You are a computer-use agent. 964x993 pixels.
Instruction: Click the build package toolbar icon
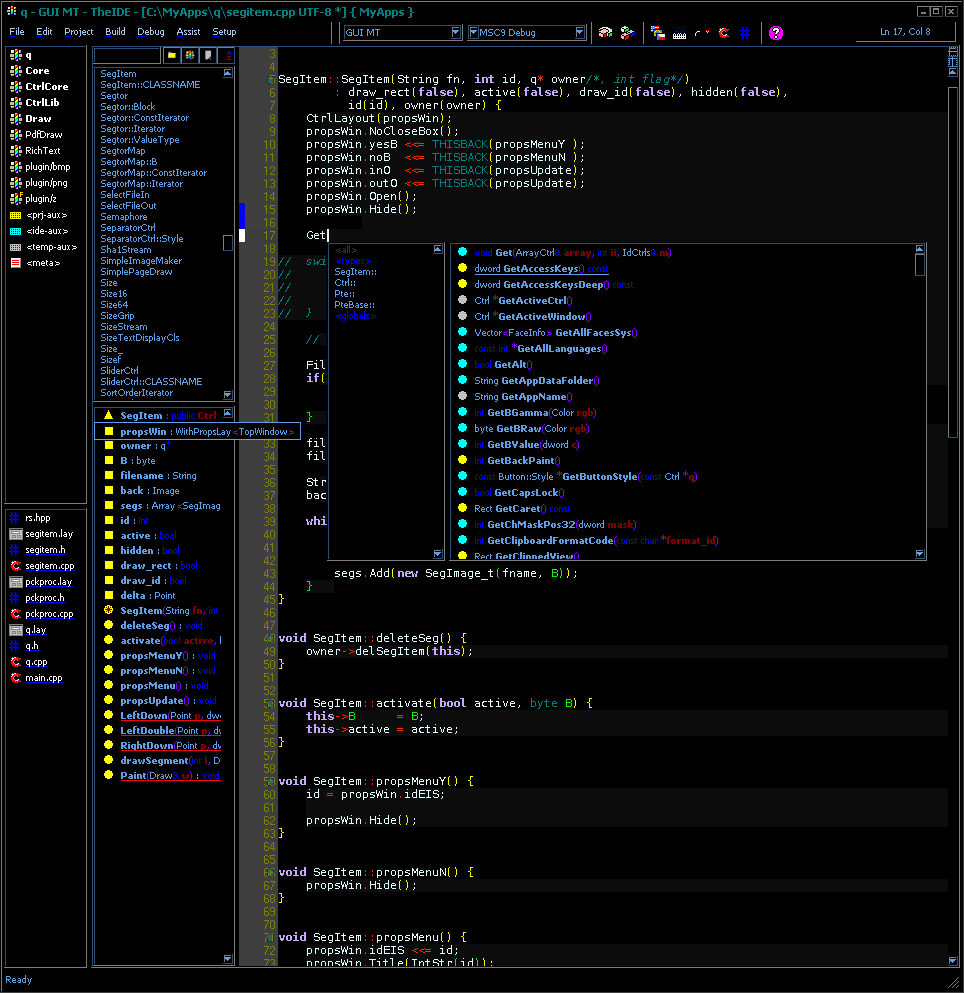click(605, 33)
